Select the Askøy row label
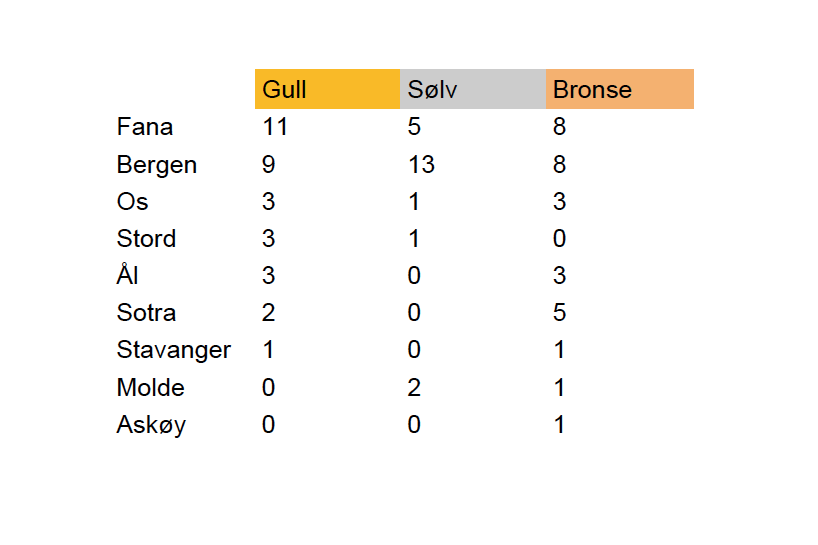Viewport: 818px width, 545px height. point(151,425)
